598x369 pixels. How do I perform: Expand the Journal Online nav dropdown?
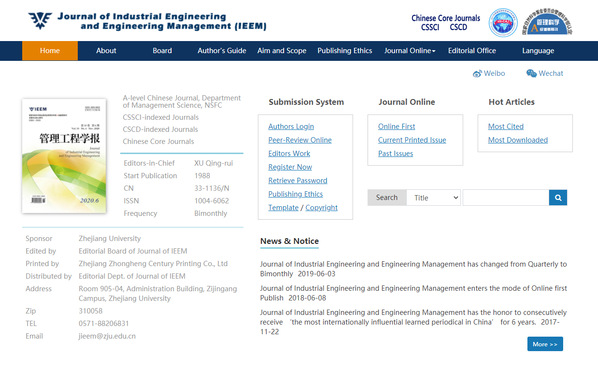tap(410, 51)
